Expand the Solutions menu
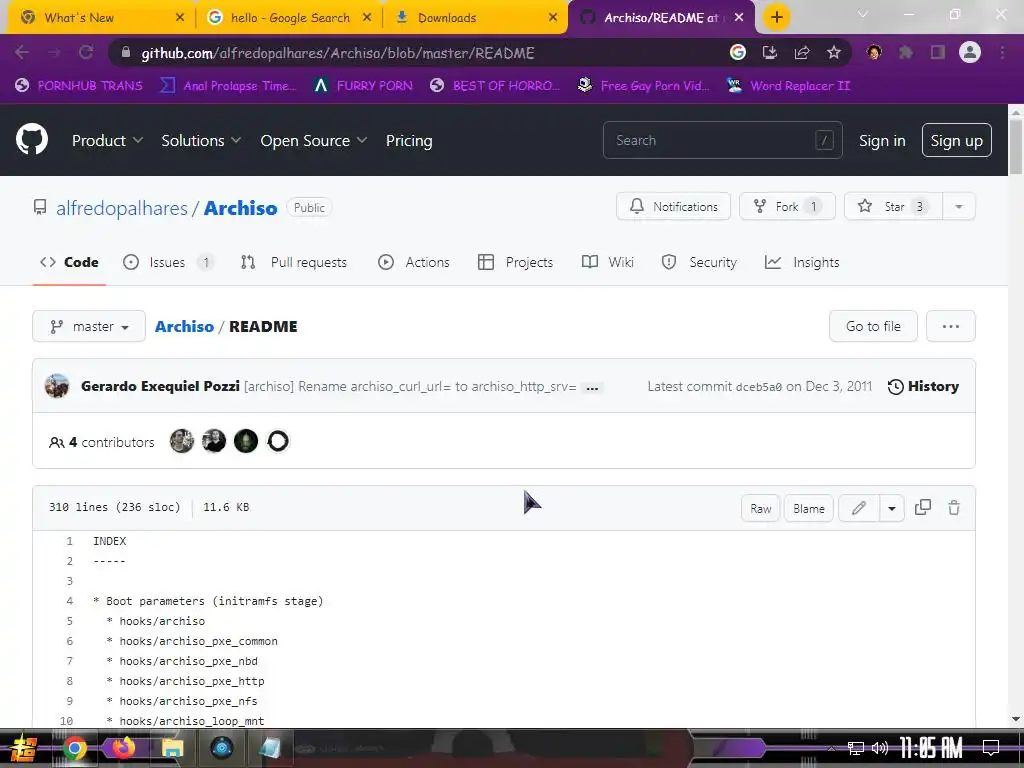 coord(201,140)
